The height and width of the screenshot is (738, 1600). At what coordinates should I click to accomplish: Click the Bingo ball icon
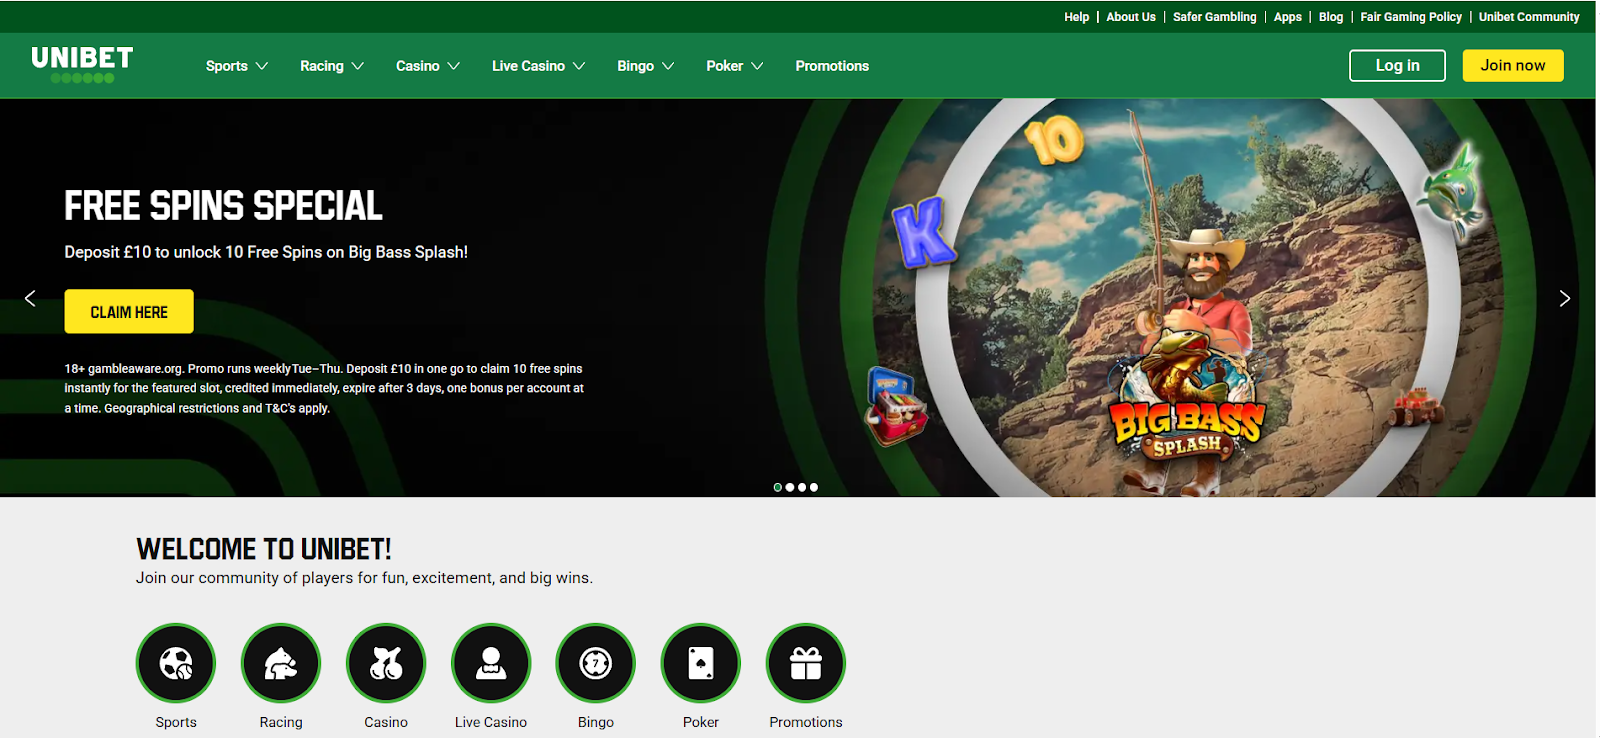pos(596,663)
